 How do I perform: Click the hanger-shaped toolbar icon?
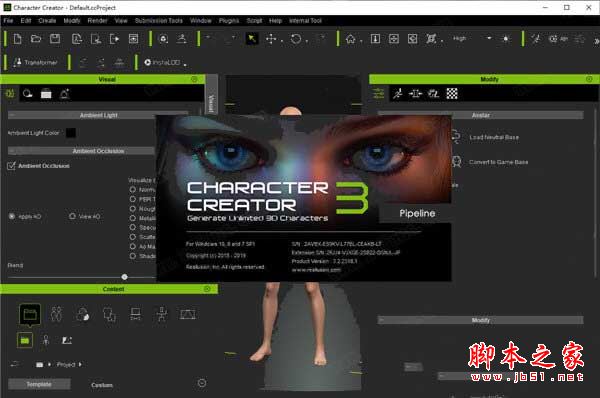(x=182, y=39)
